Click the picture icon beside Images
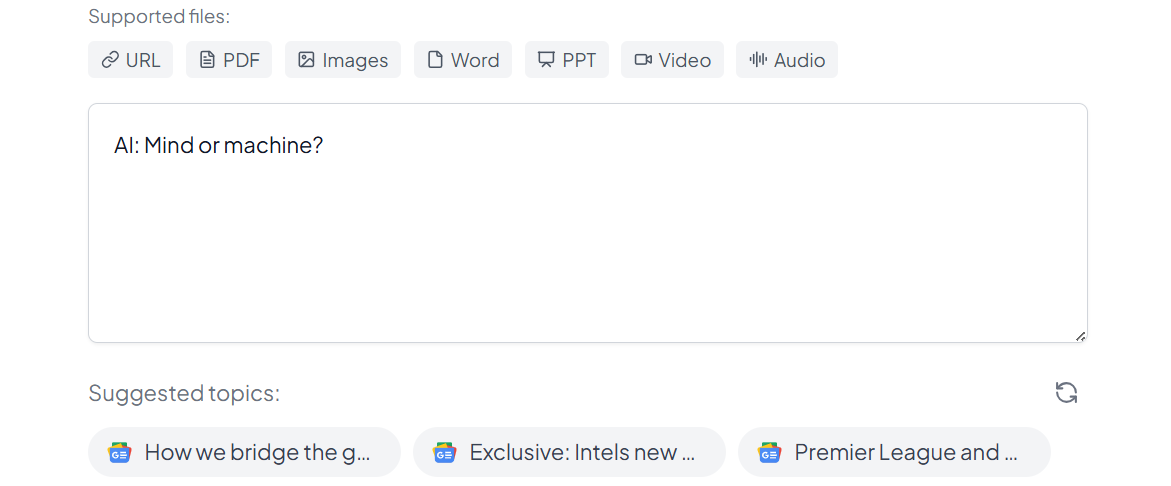The width and height of the screenshot is (1171, 486). (306, 60)
